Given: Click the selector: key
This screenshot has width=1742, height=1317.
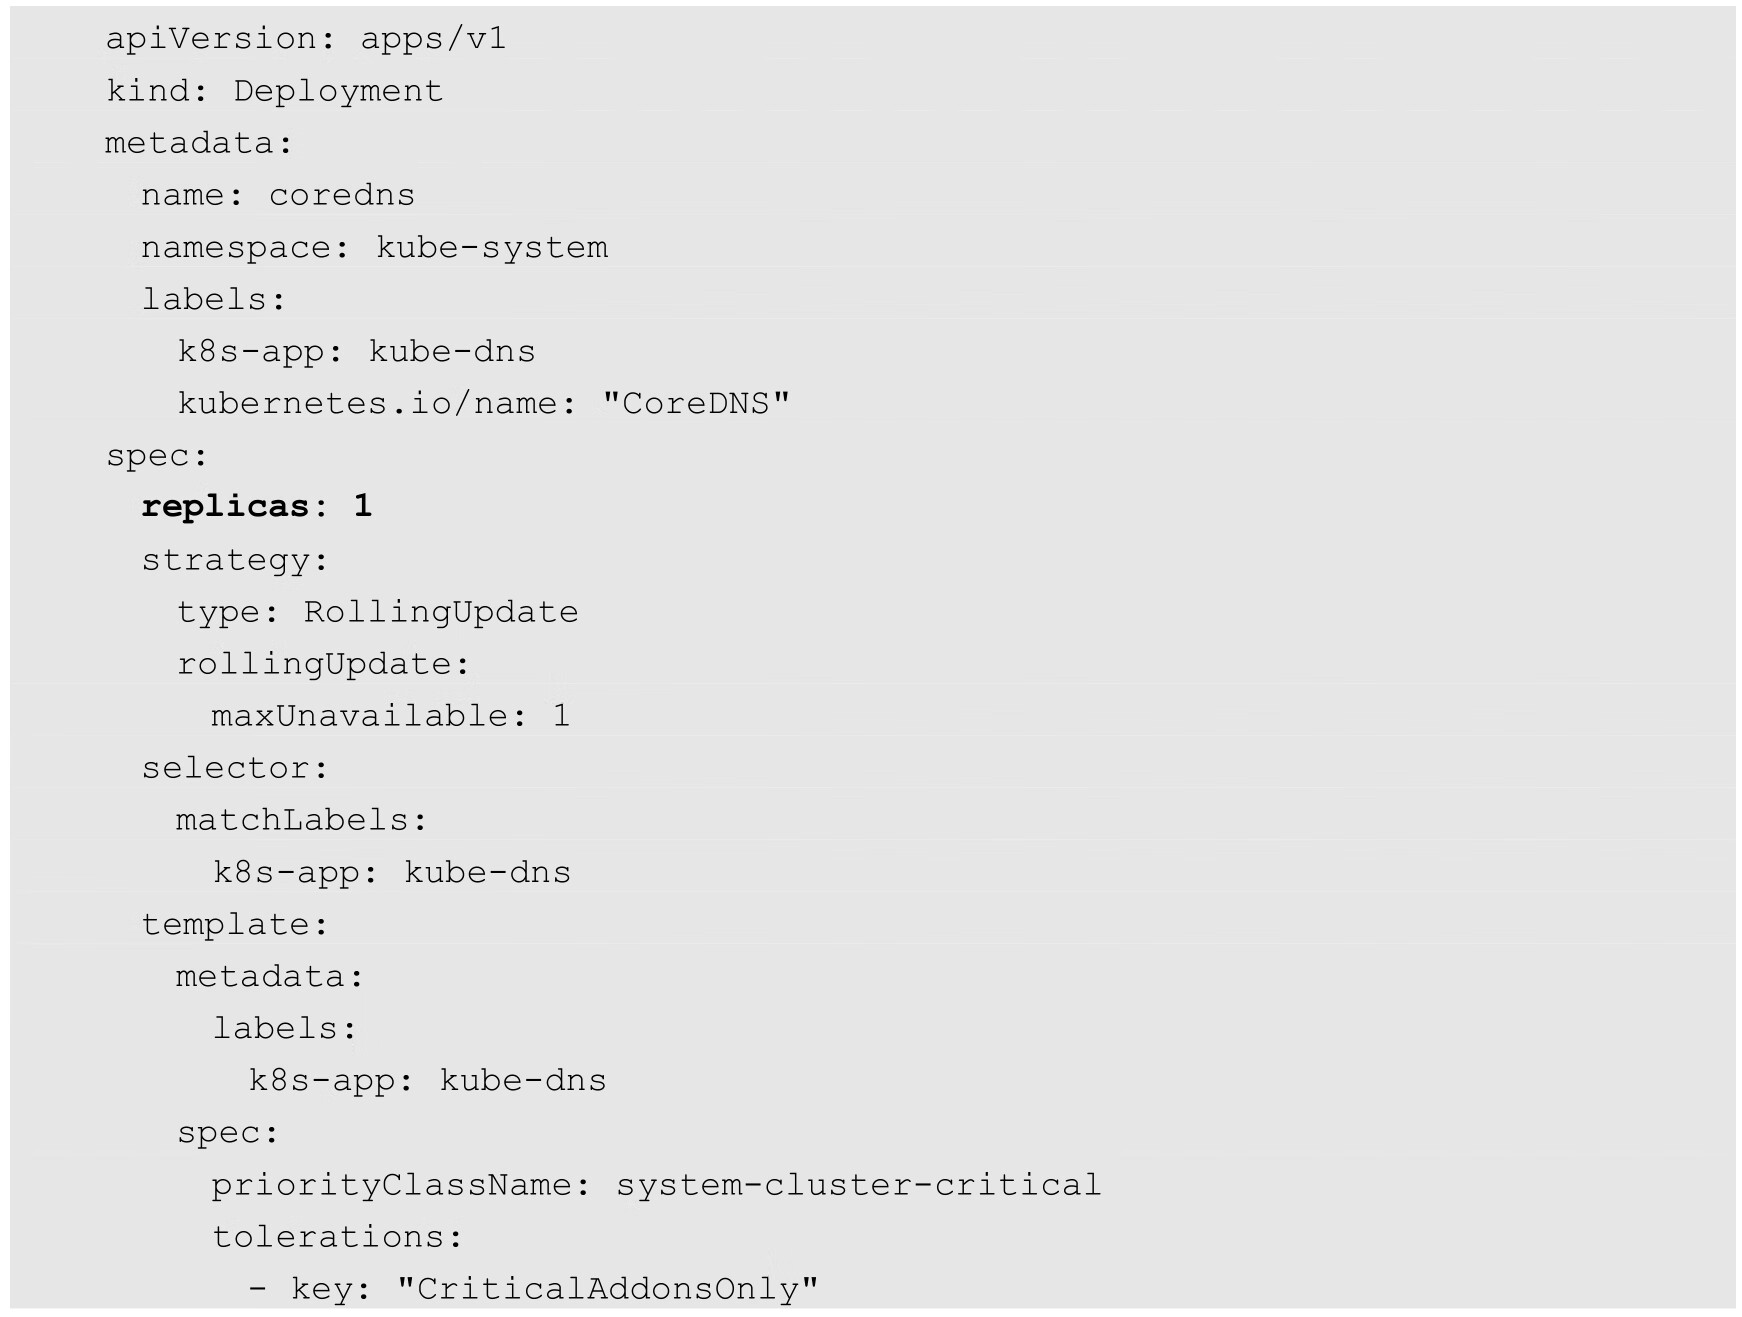Looking at the screenshot, I should coord(234,768).
